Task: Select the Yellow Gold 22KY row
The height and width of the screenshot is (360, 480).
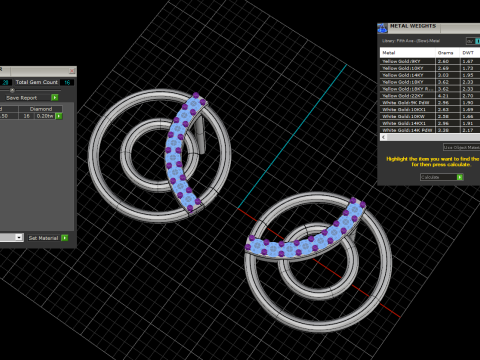Action: coord(430,96)
